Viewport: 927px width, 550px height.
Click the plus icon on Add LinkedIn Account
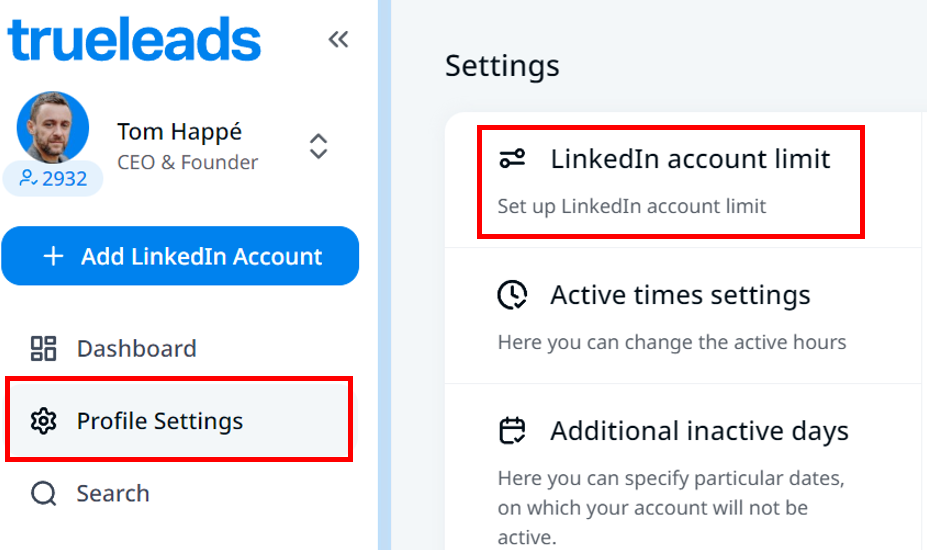pyautogui.click(x=54, y=256)
